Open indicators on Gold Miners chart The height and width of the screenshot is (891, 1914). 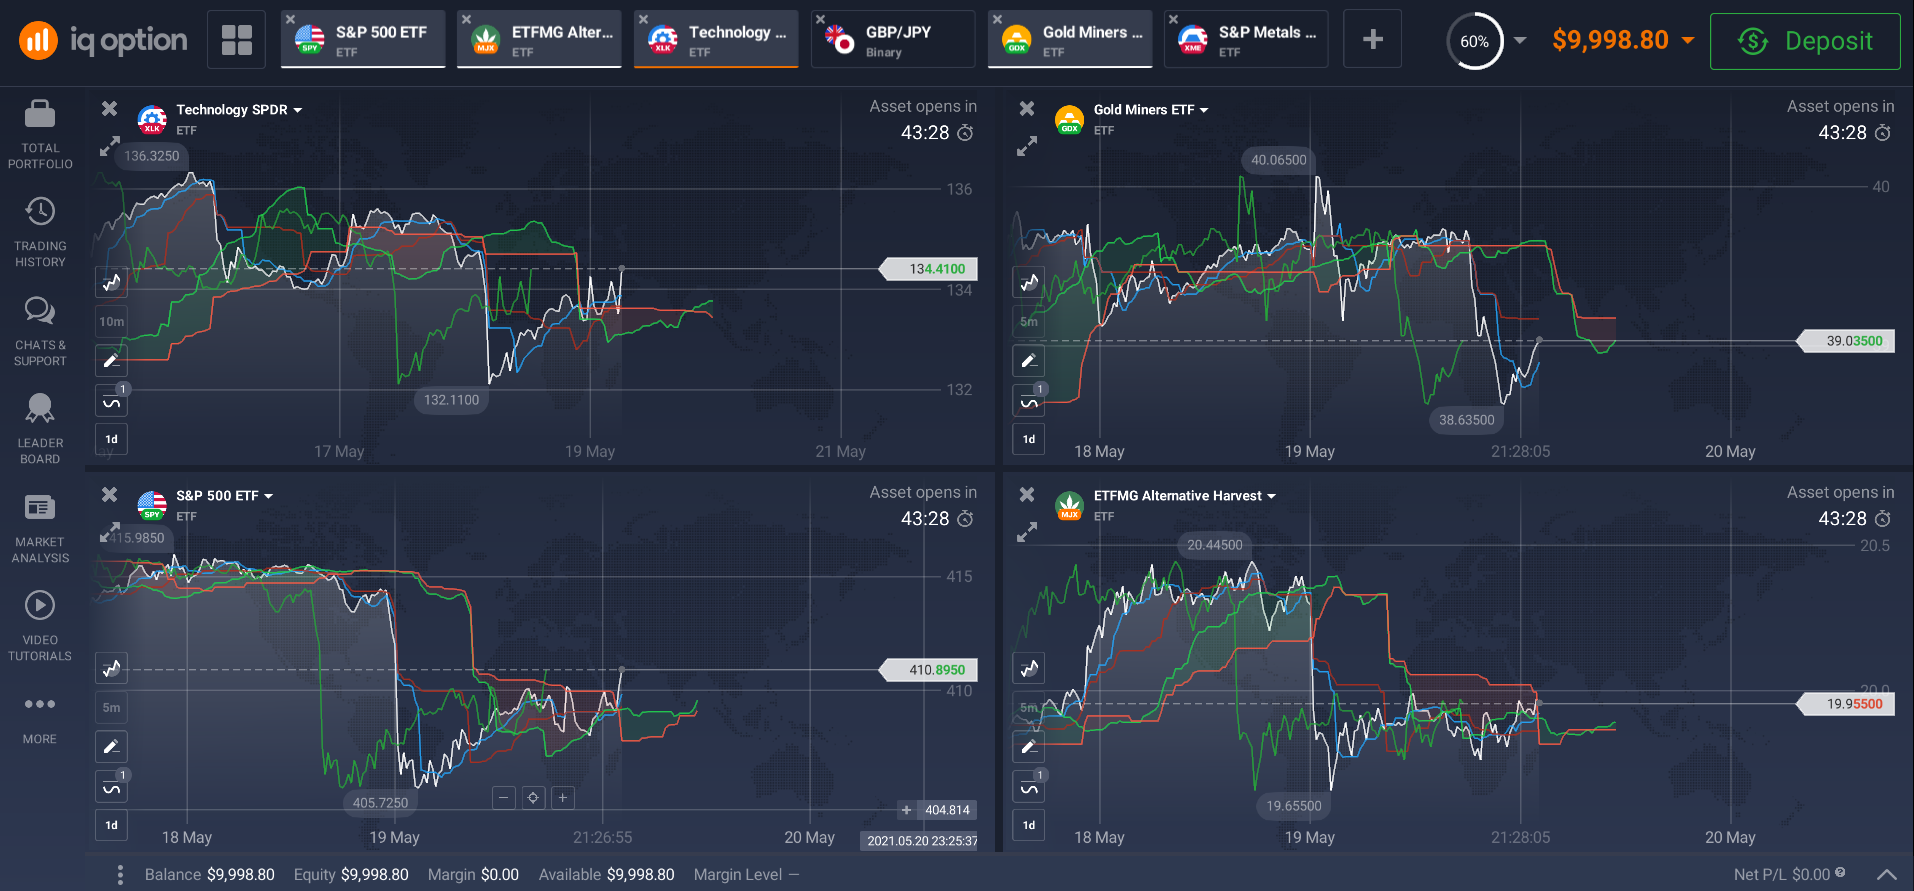tap(1029, 401)
